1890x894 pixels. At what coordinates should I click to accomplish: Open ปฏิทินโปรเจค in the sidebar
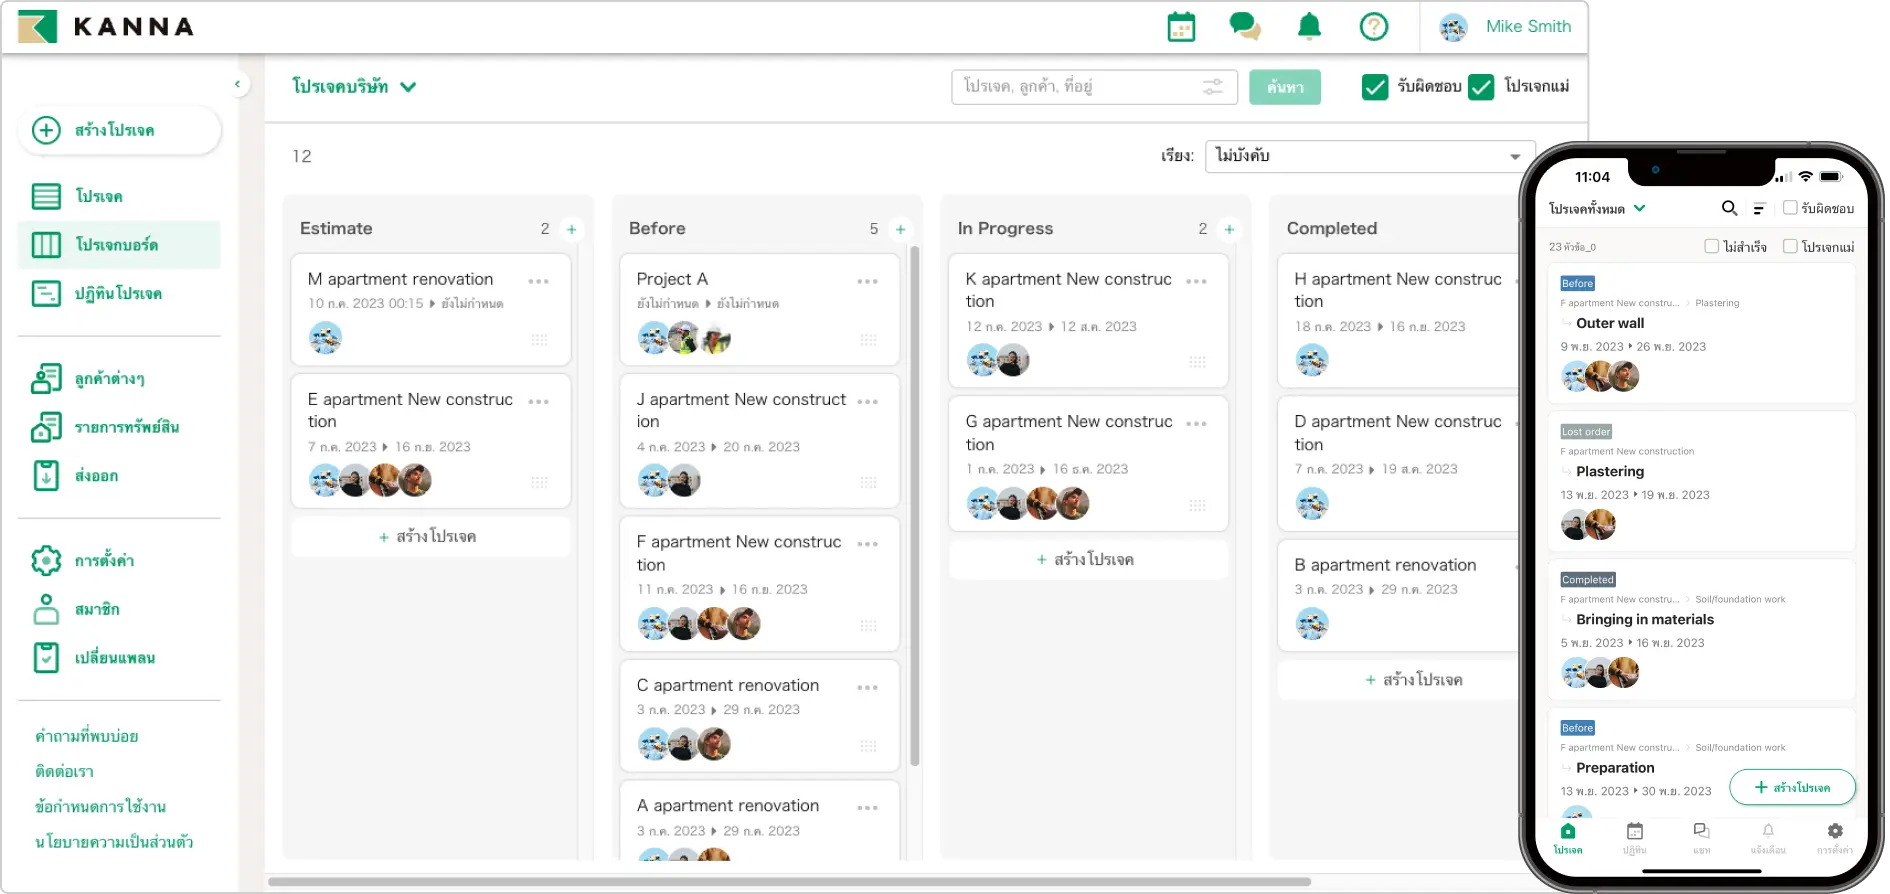tap(118, 294)
